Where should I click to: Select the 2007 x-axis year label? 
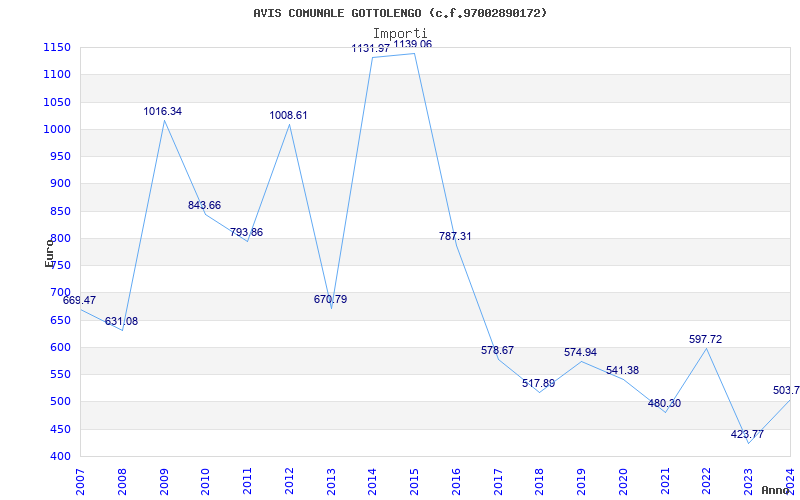tap(80, 482)
